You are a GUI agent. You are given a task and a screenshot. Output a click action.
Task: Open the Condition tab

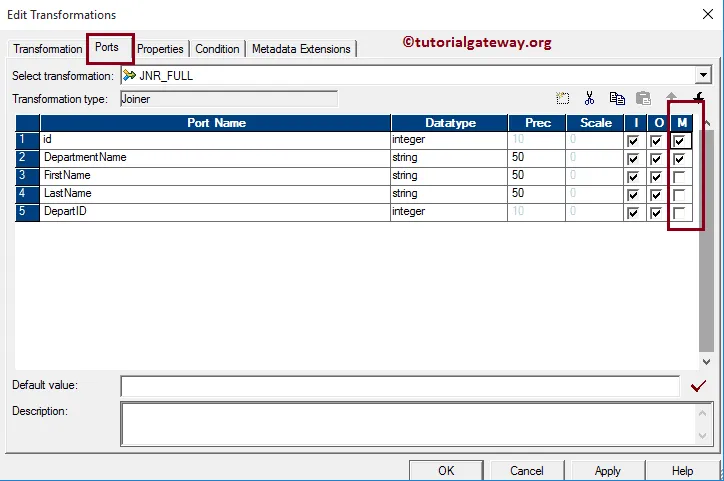point(217,49)
